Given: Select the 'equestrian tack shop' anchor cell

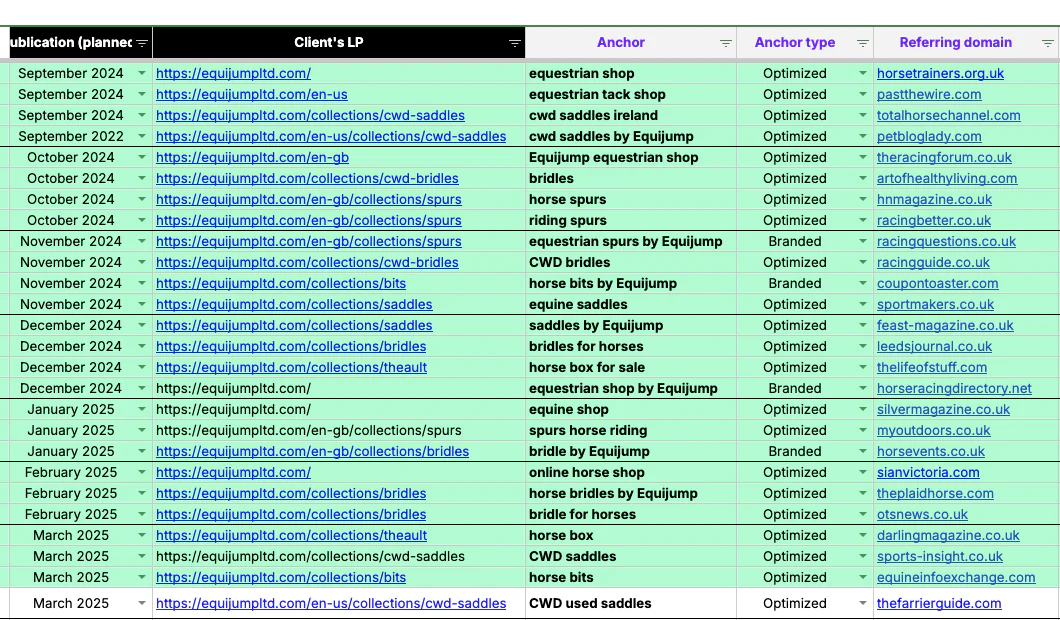Looking at the screenshot, I should tap(631, 94).
